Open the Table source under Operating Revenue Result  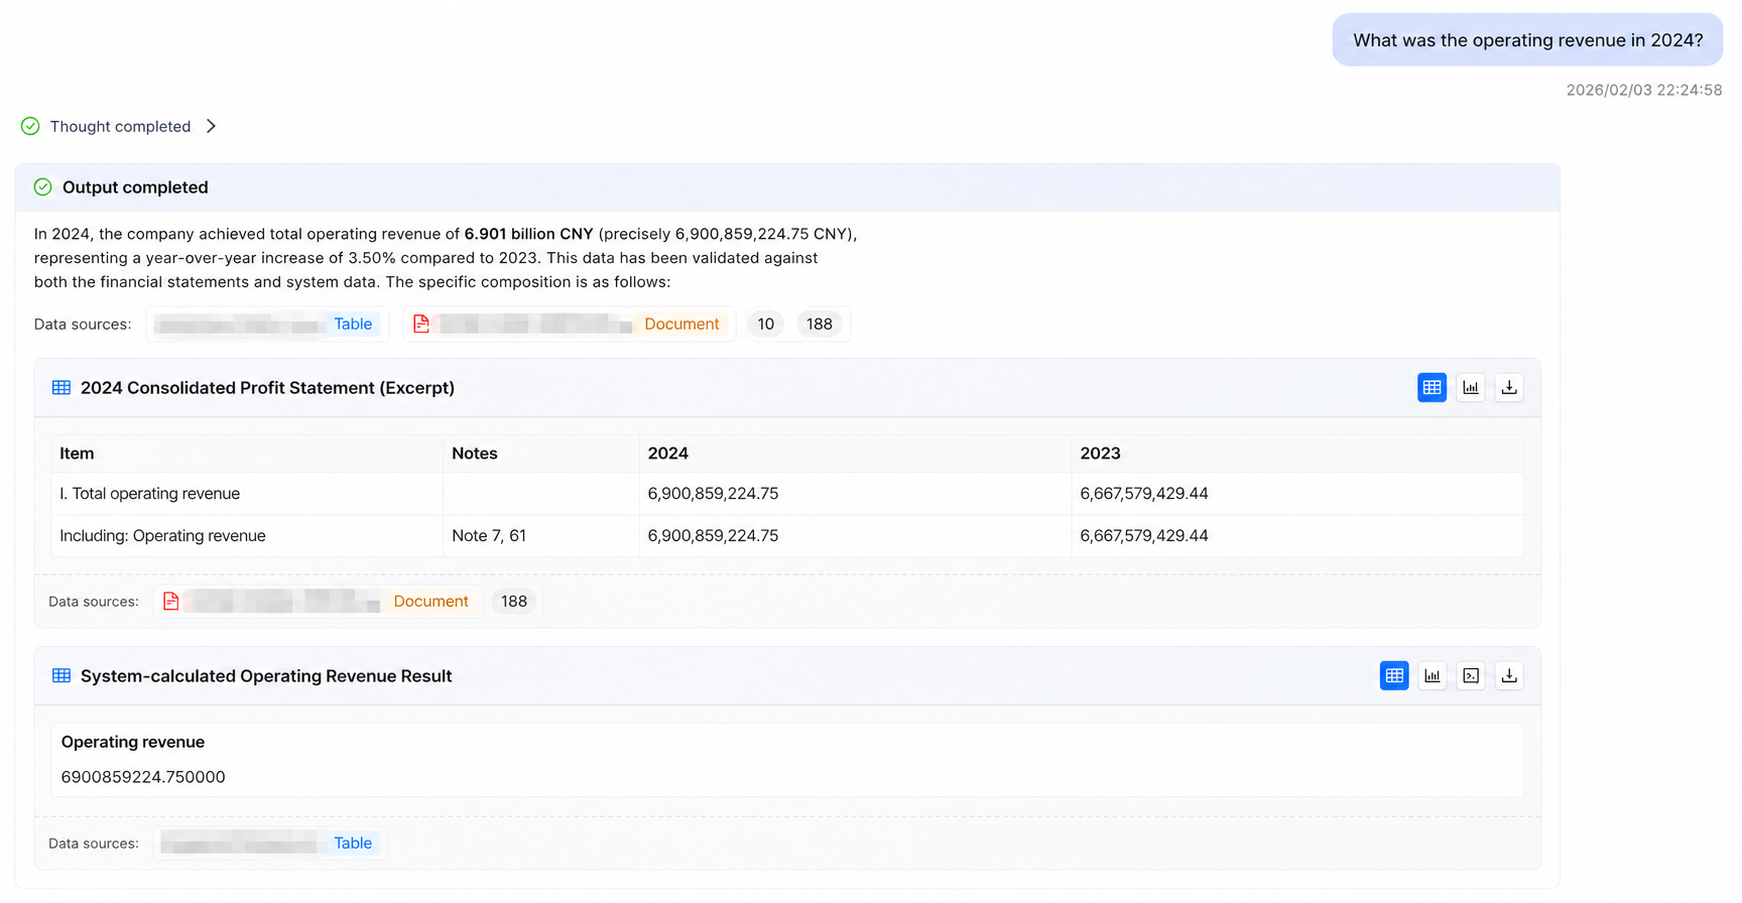269,843
